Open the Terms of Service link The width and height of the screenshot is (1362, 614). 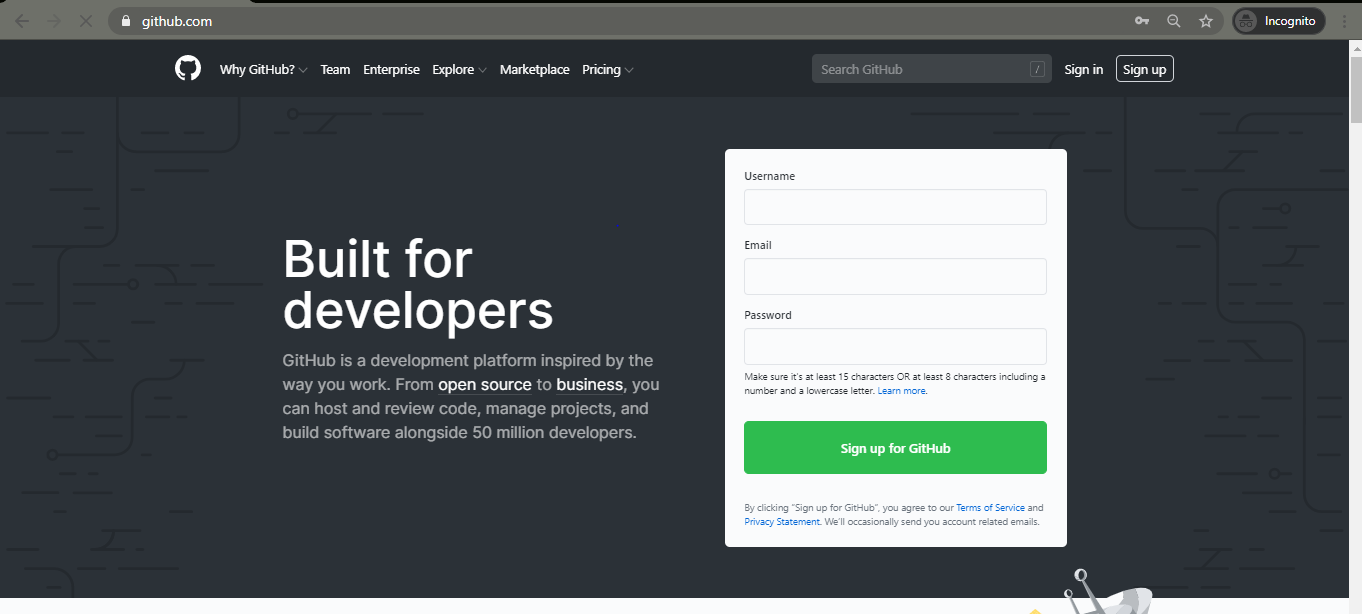click(x=990, y=508)
